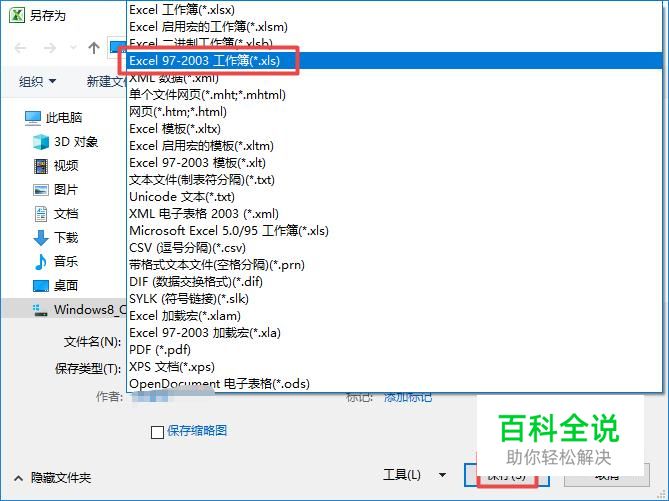Click the forward navigation arrow

50,48
